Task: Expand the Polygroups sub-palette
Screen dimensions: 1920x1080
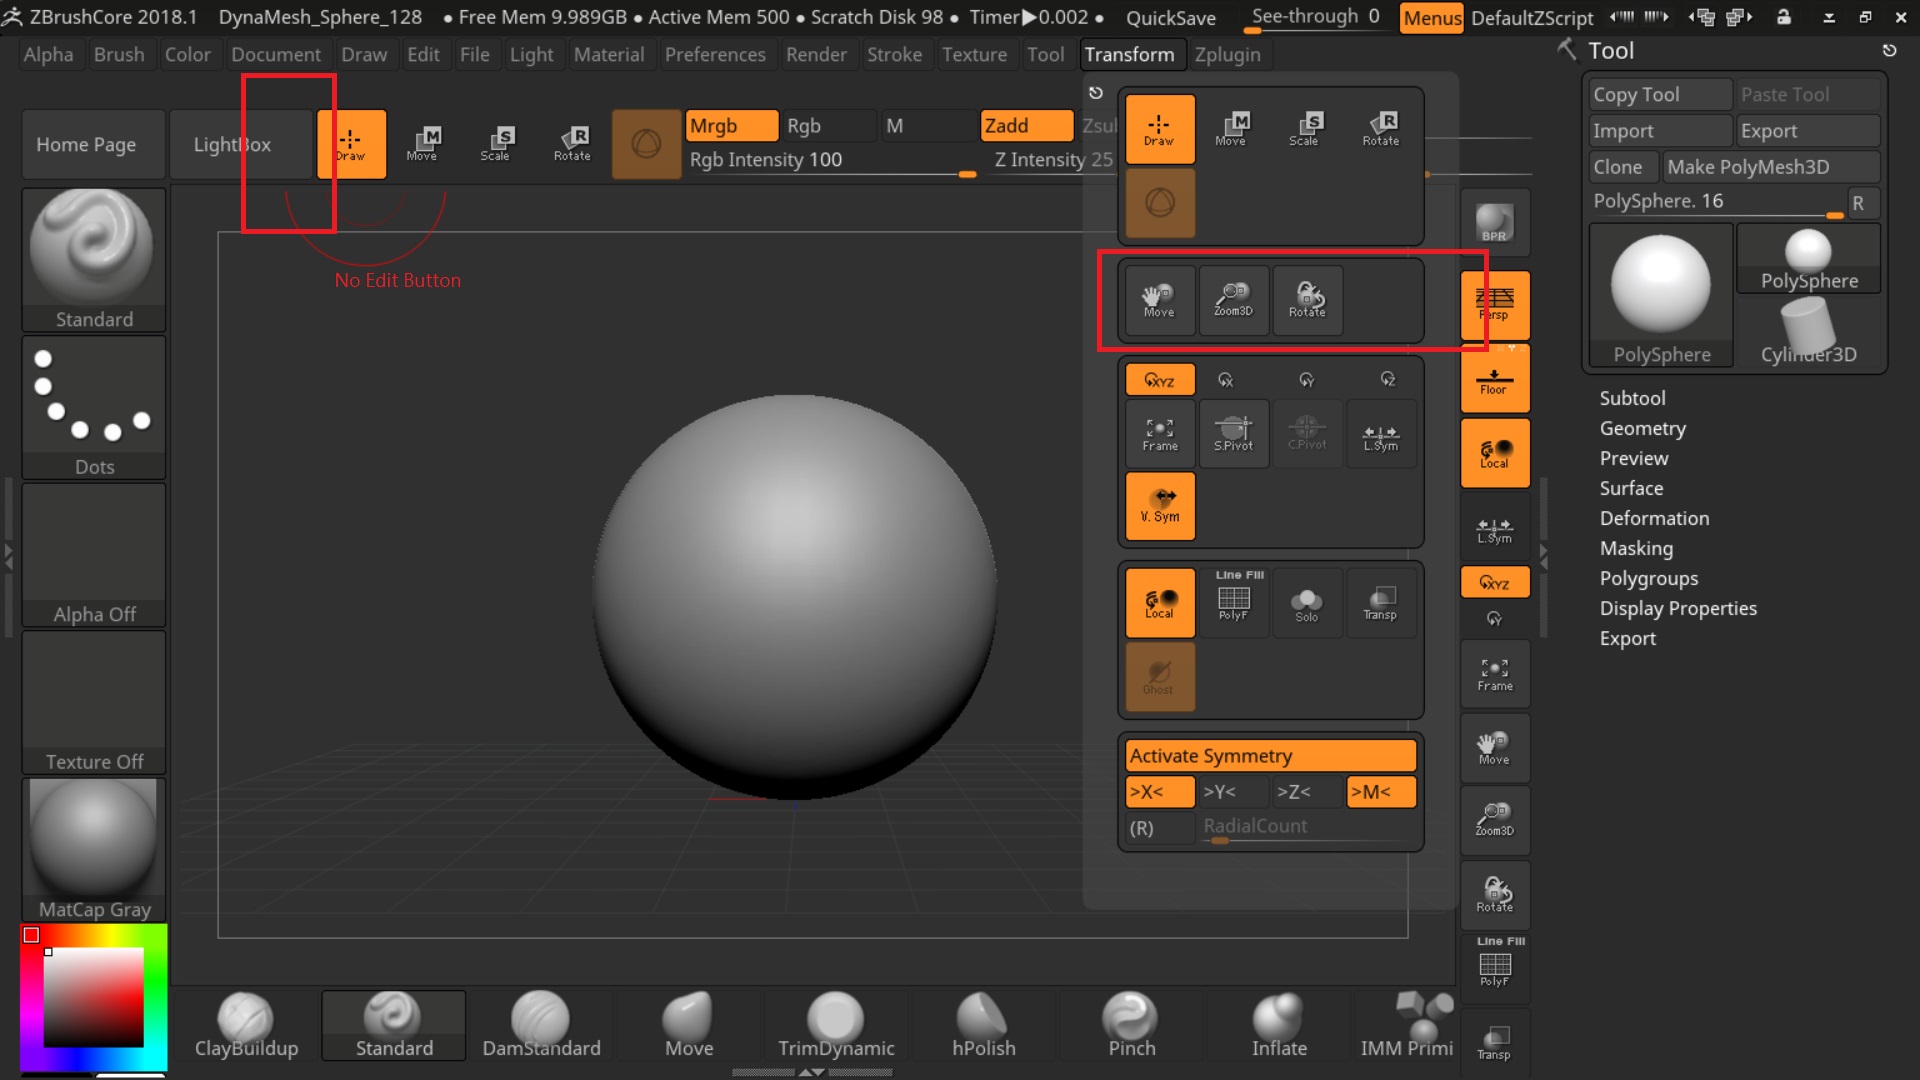Action: click(x=1648, y=578)
